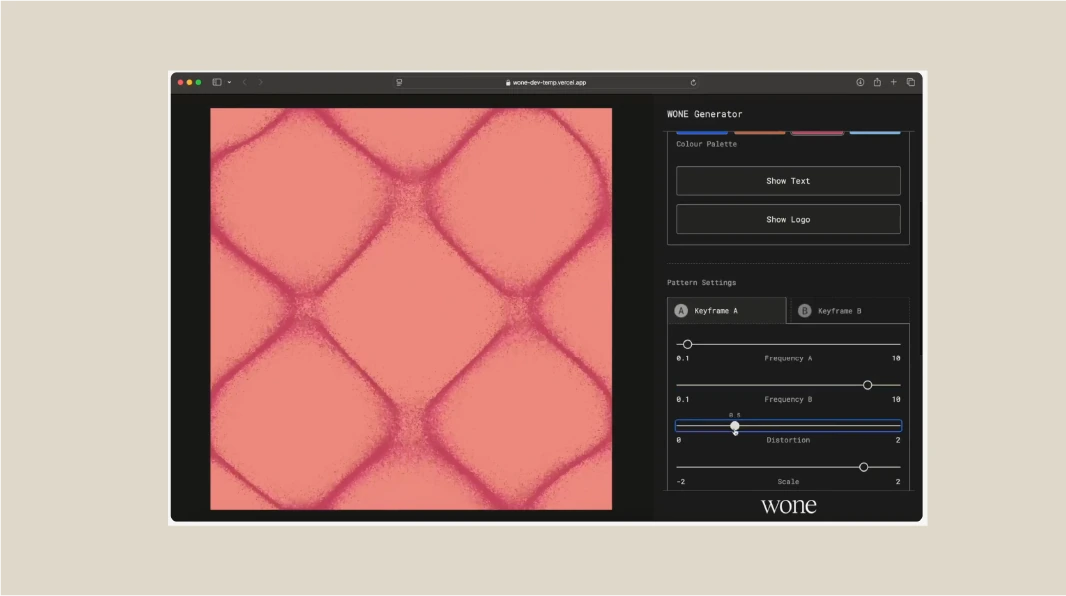Click the Show Text button
This screenshot has width=1066, height=596.
788,181
